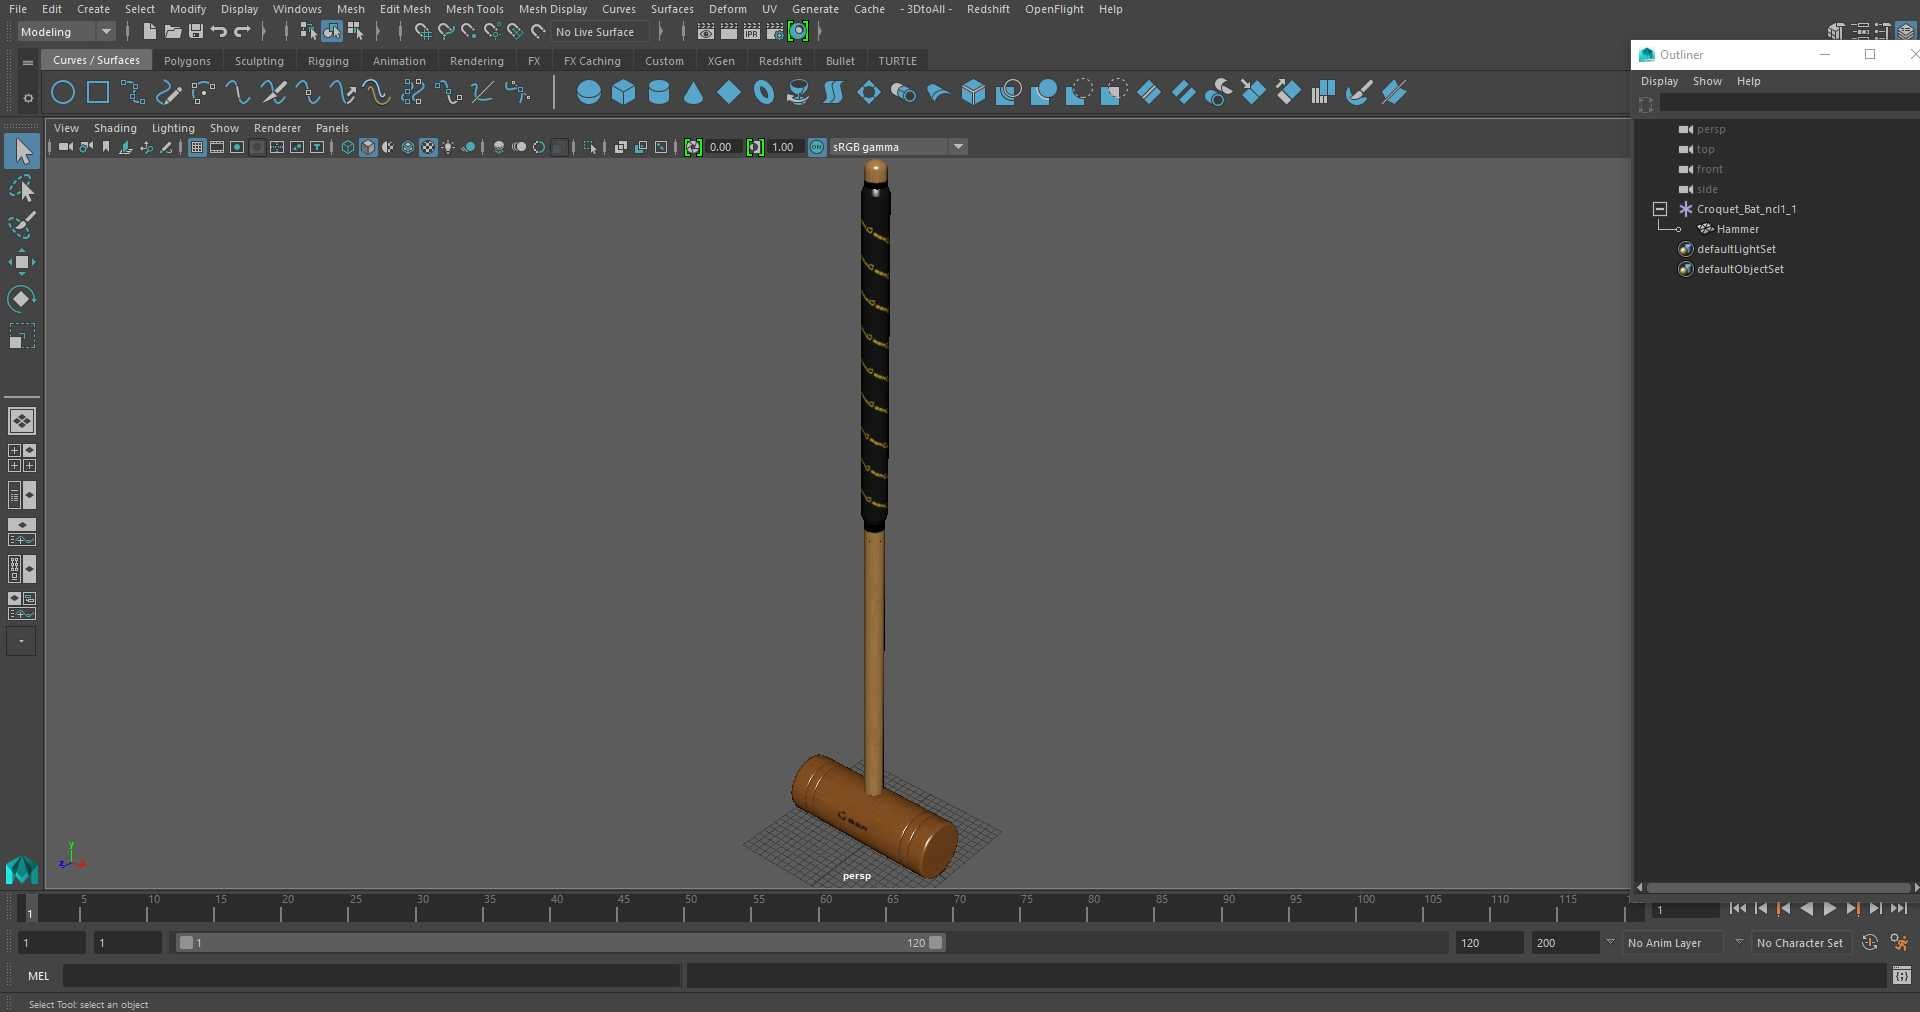Toggle film gate in viewport toolbar
Screen dimensions: 1920x1012
click(x=217, y=147)
